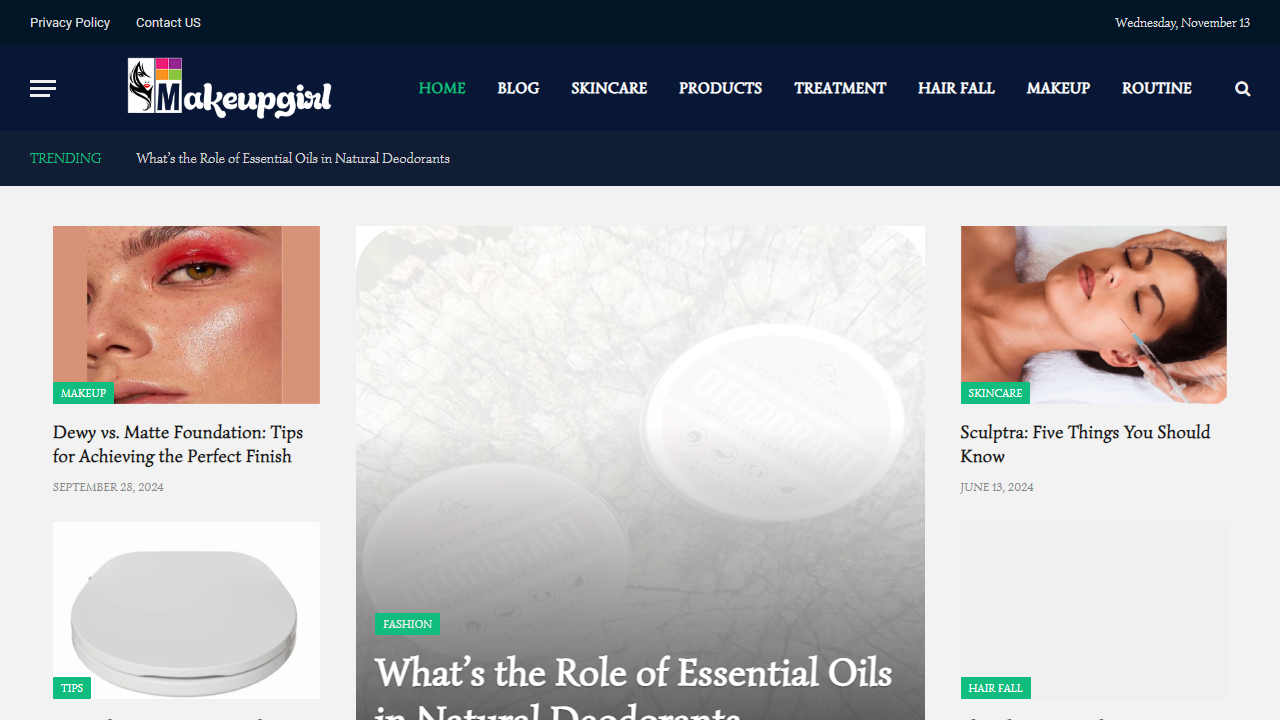Image resolution: width=1280 pixels, height=720 pixels.
Task: Open Dewy vs. Matte Foundation article title
Action: [x=178, y=444]
